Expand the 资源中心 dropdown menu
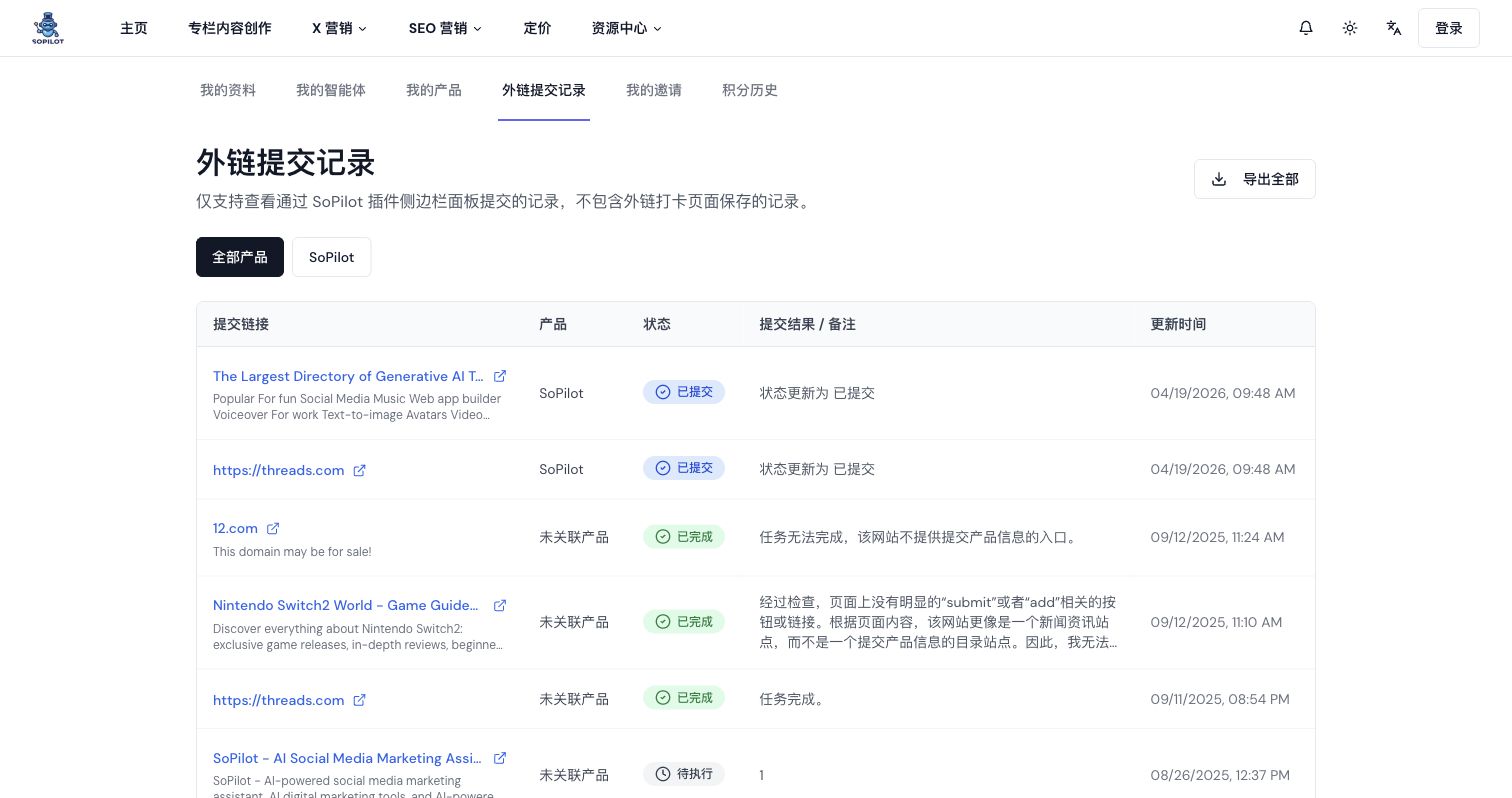Viewport: 1512px width, 798px height. pyautogui.click(x=627, y=28)
